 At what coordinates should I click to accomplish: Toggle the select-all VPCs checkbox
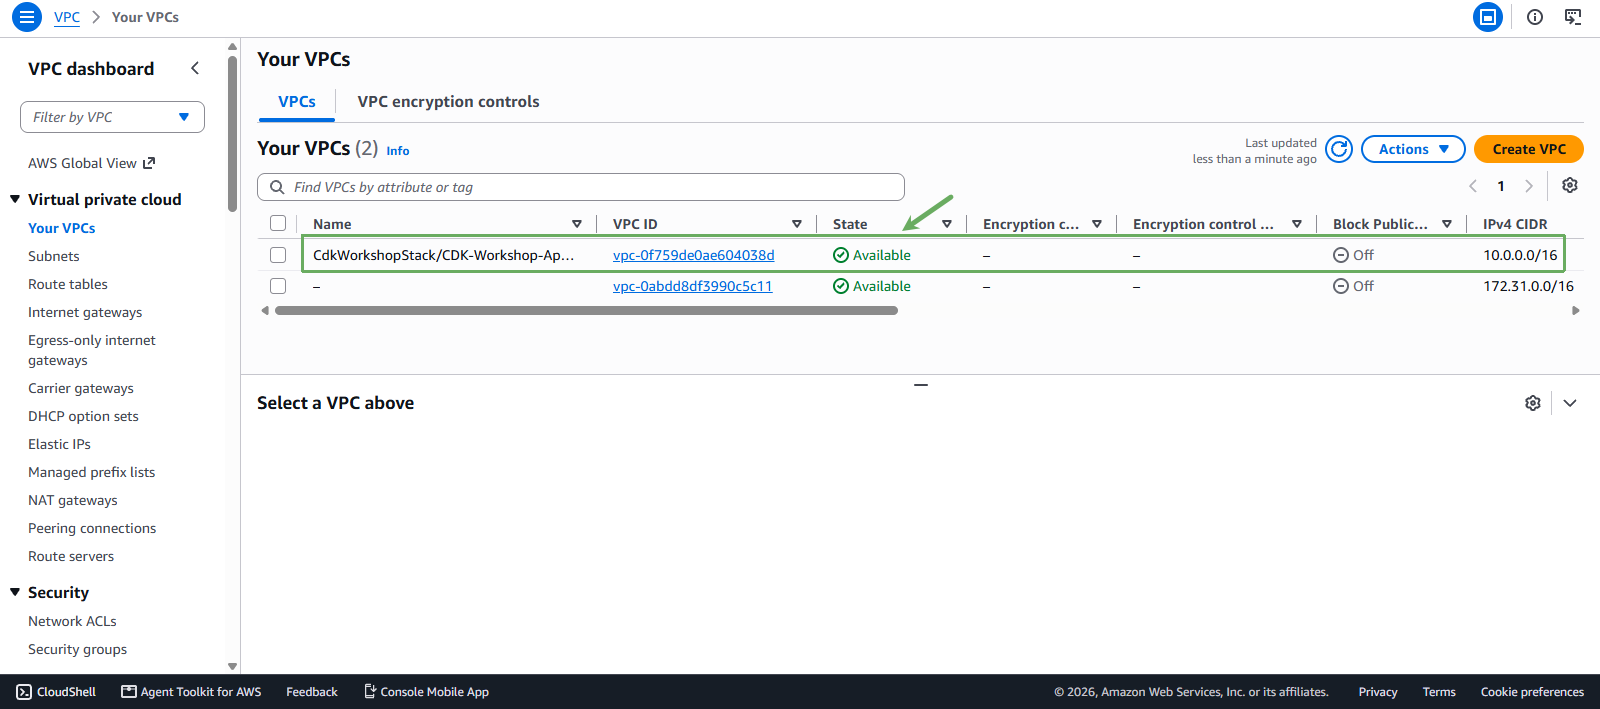(x=278, y=223)
